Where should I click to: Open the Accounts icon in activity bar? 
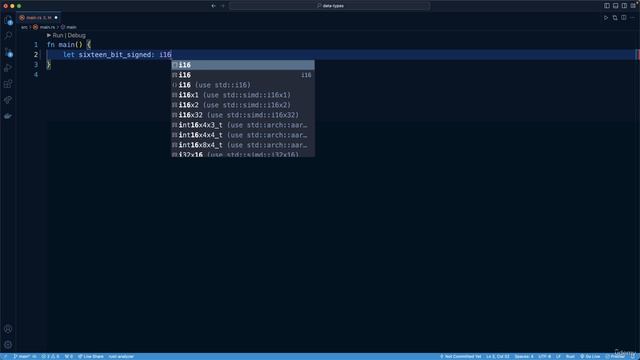pos(8,329)
